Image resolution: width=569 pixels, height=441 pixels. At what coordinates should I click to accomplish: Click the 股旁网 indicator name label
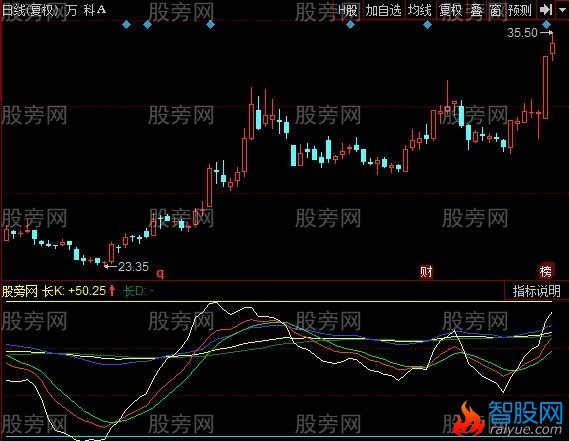(20, 291)
